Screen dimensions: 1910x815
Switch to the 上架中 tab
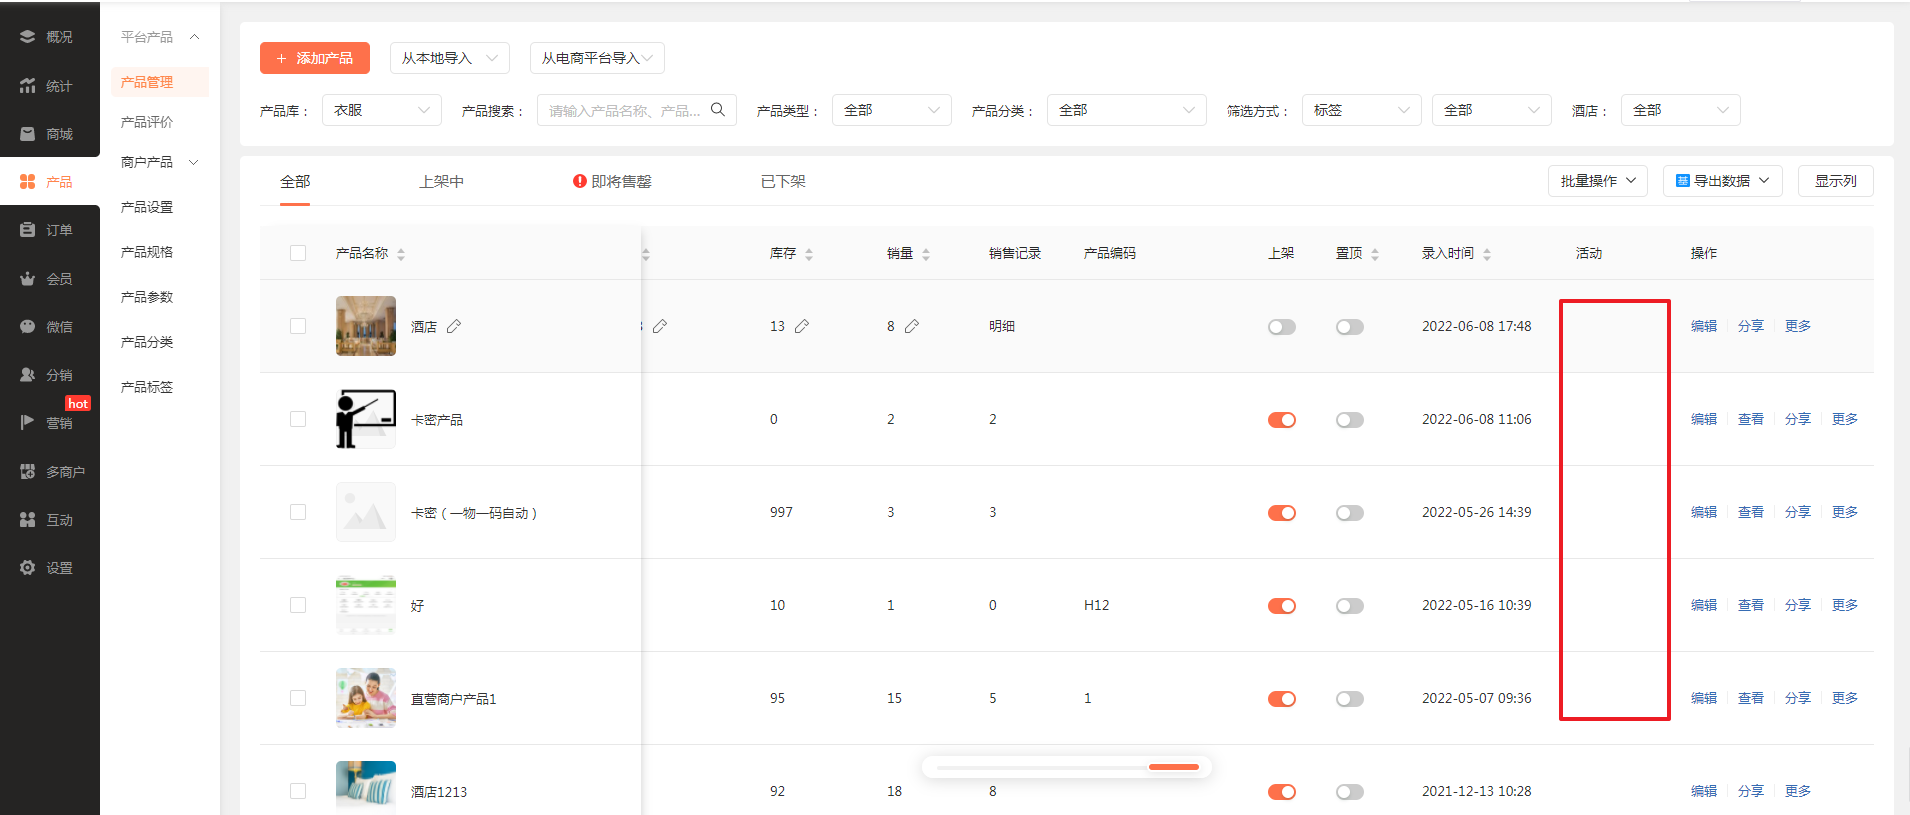click(x=442, y=181)
